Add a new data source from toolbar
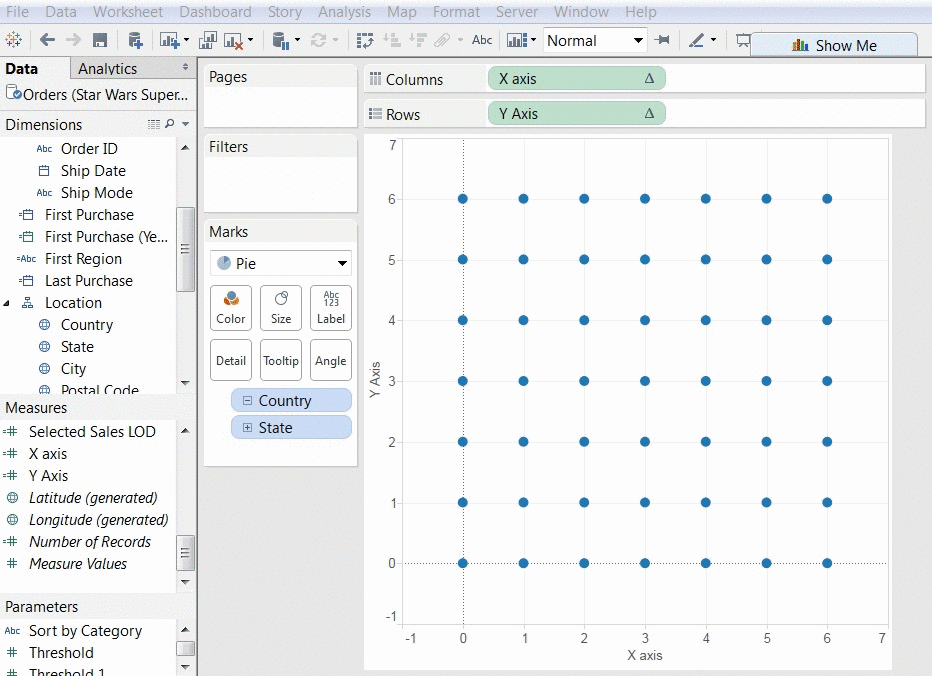 pyautogui.click(x=136, y=40)
